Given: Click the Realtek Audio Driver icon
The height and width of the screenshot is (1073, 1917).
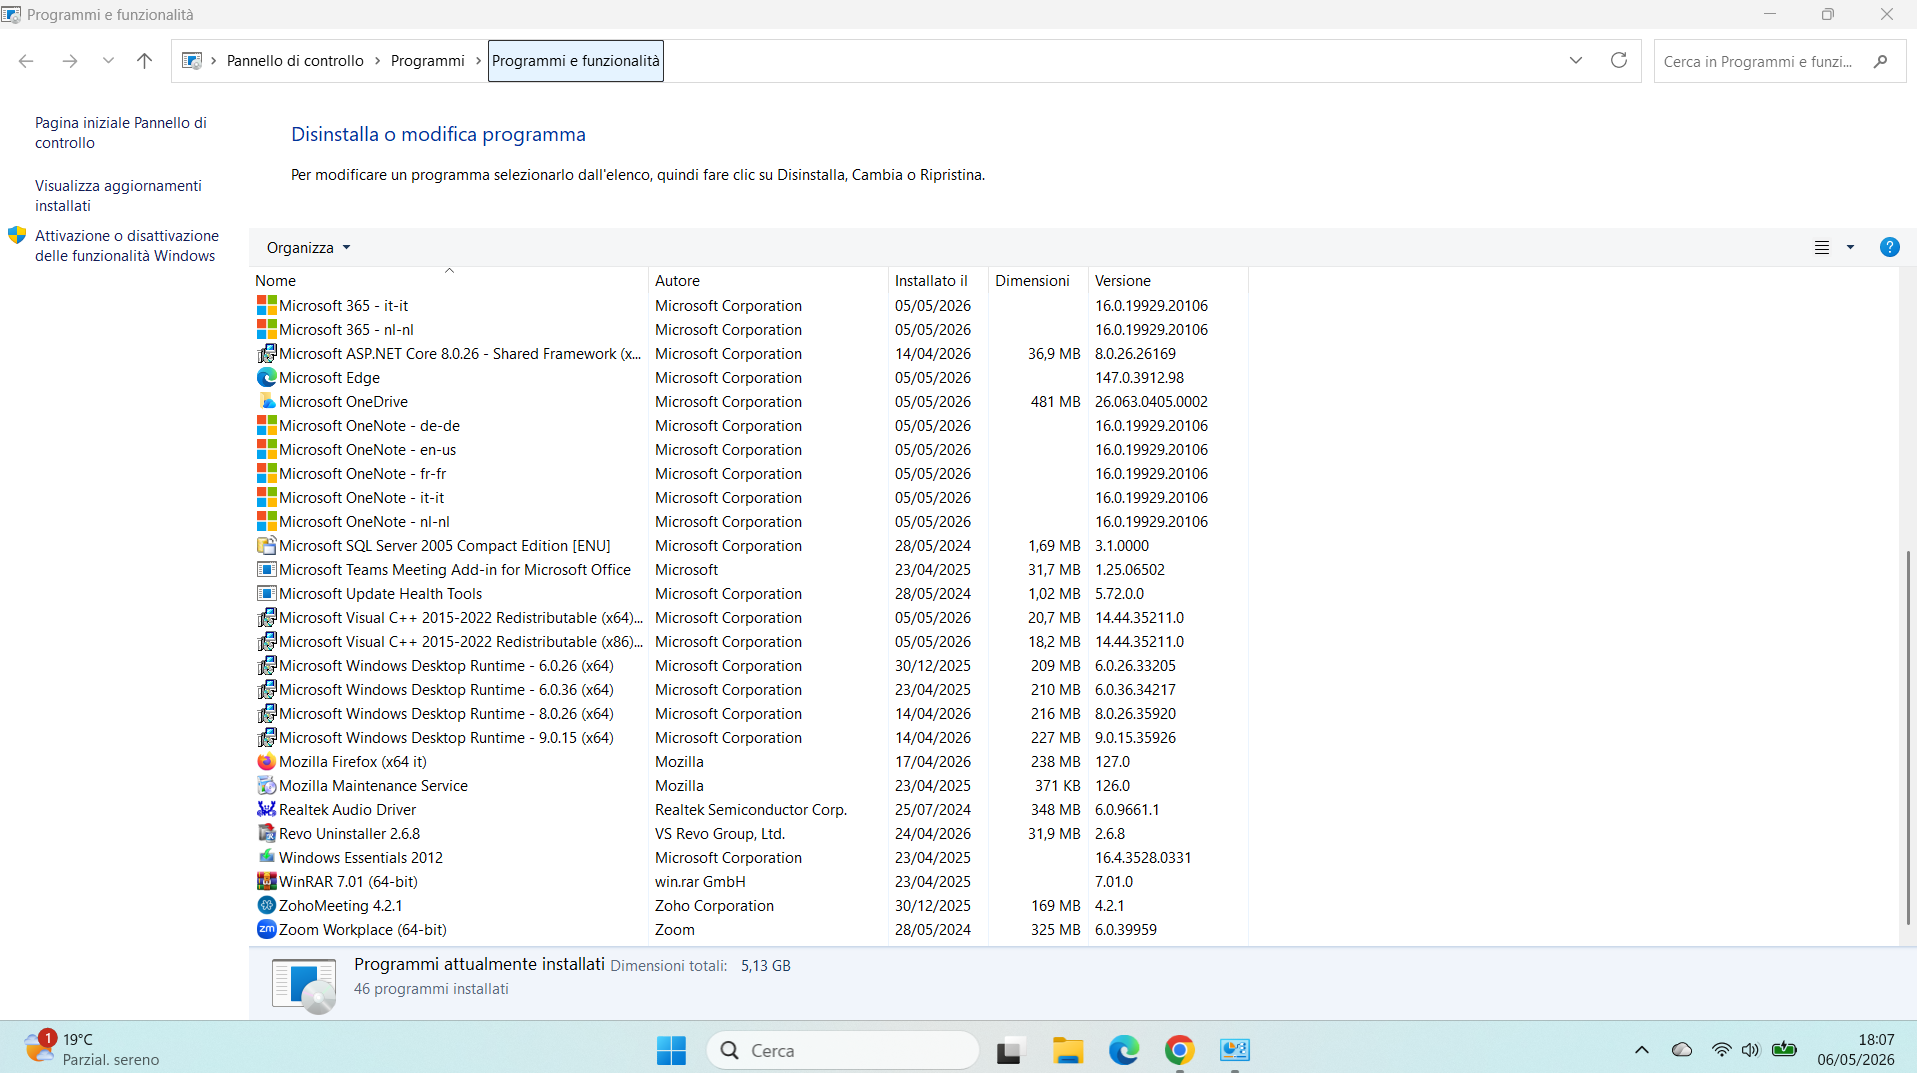Looking at the screenshot, I should [x=266, y=810].
